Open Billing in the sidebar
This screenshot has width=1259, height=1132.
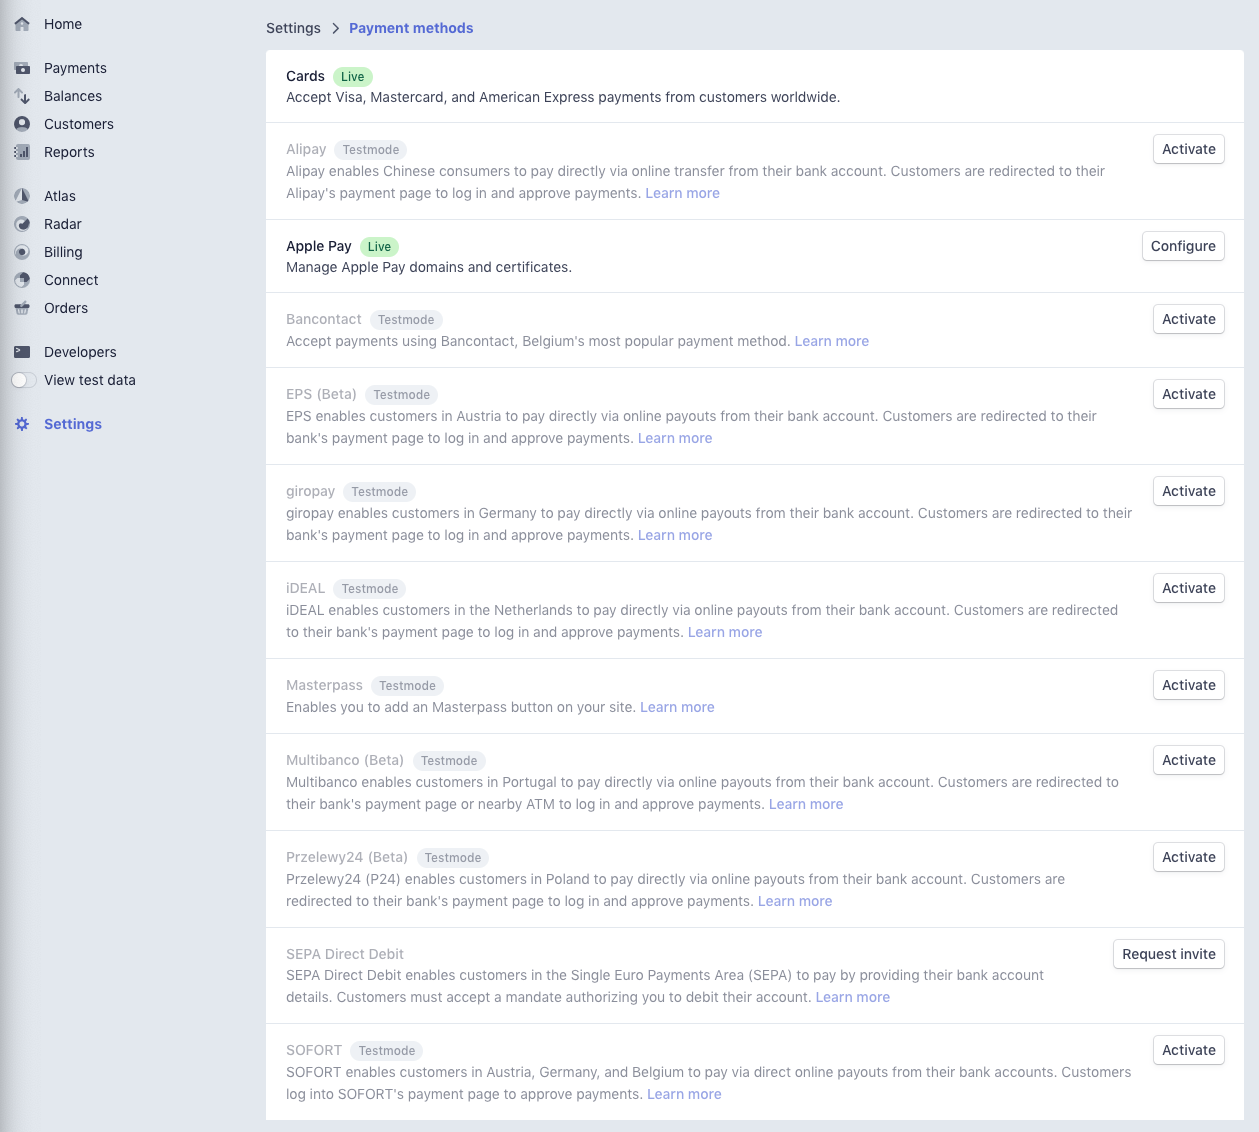coord(63,252)
